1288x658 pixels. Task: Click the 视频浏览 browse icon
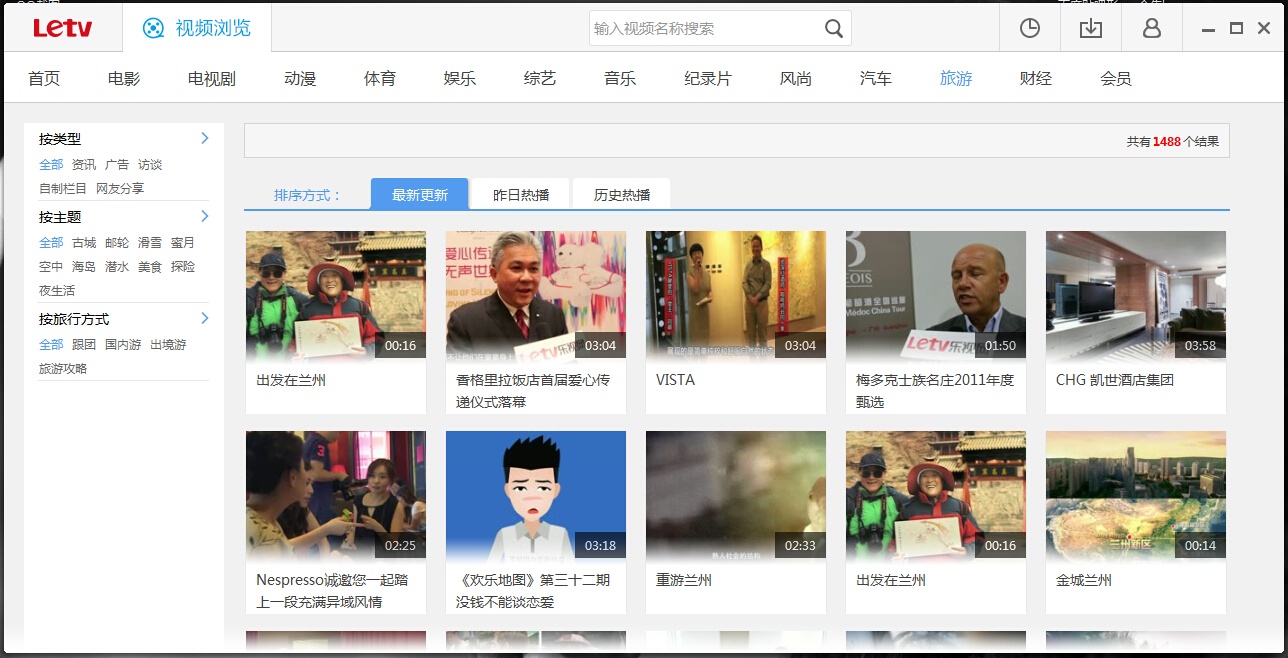coord(155,28)
